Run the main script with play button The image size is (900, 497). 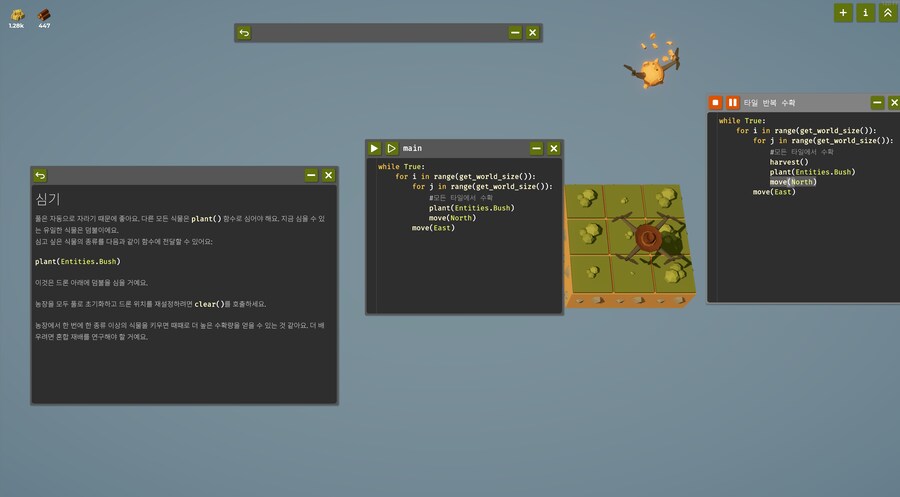[x=375, y=148]
